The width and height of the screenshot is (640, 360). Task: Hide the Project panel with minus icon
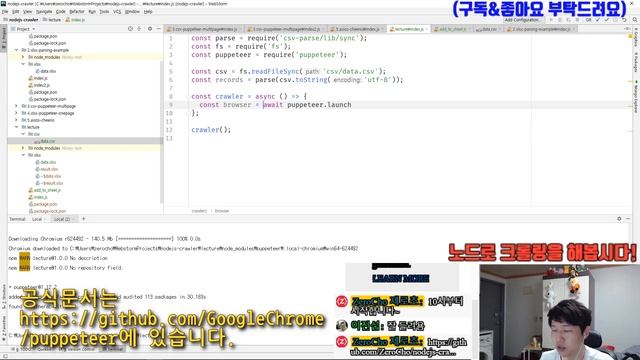(158, 29)
